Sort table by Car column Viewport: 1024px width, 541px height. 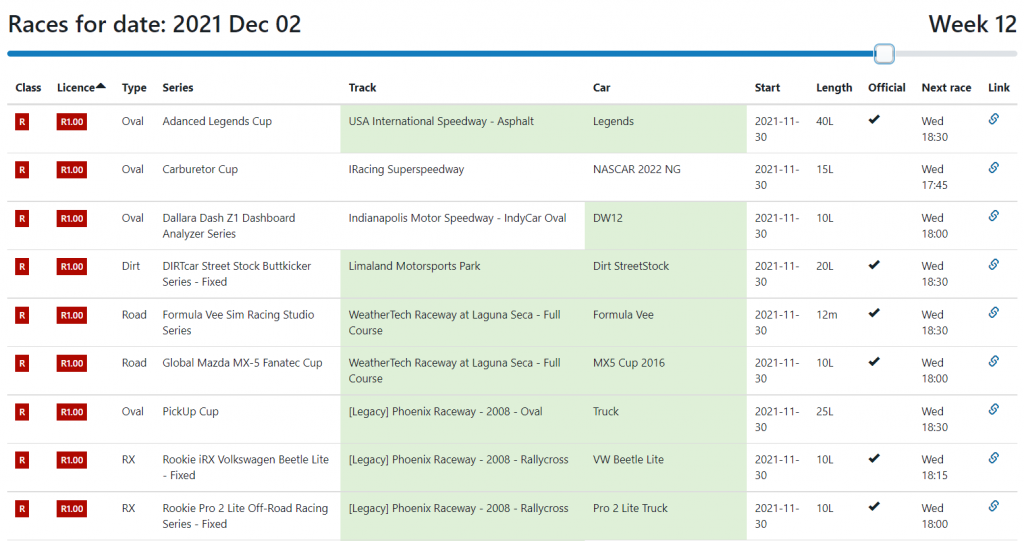[601, 88]
